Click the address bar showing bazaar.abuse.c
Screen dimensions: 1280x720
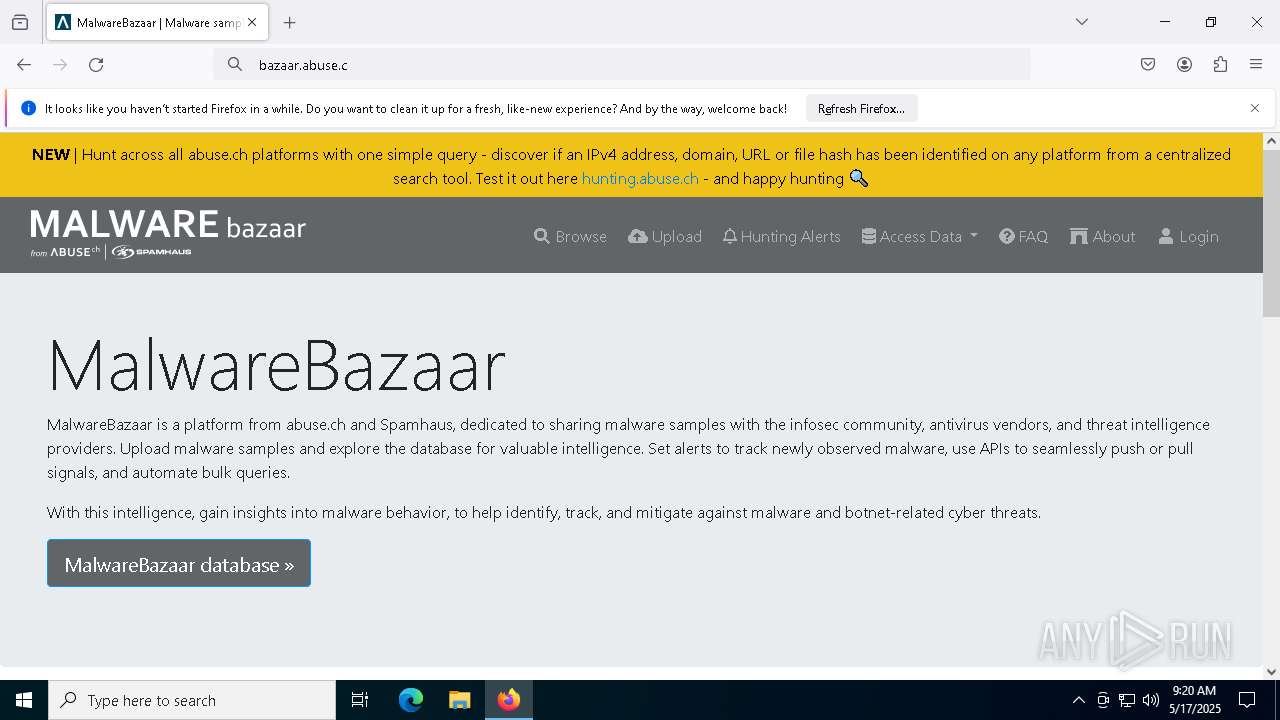(x=622, y=64)
